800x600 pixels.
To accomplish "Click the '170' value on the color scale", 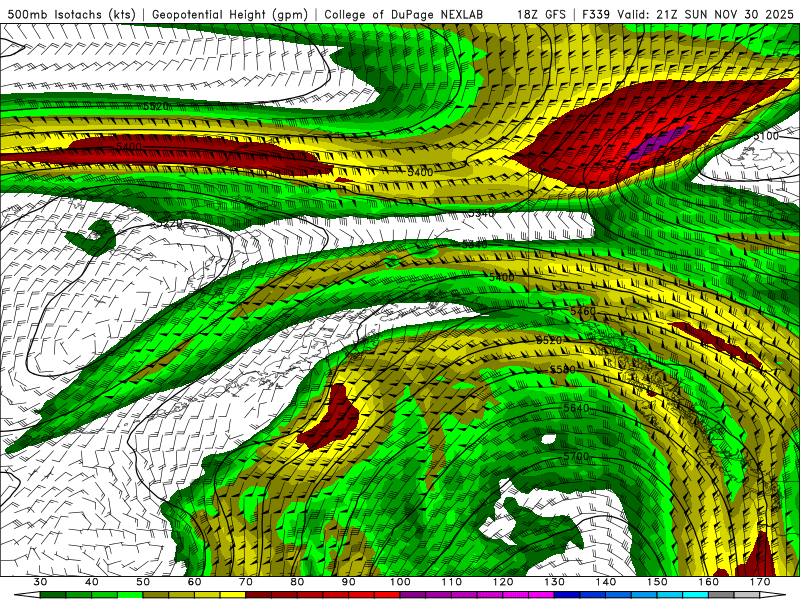I will click(x=760, y=582).
